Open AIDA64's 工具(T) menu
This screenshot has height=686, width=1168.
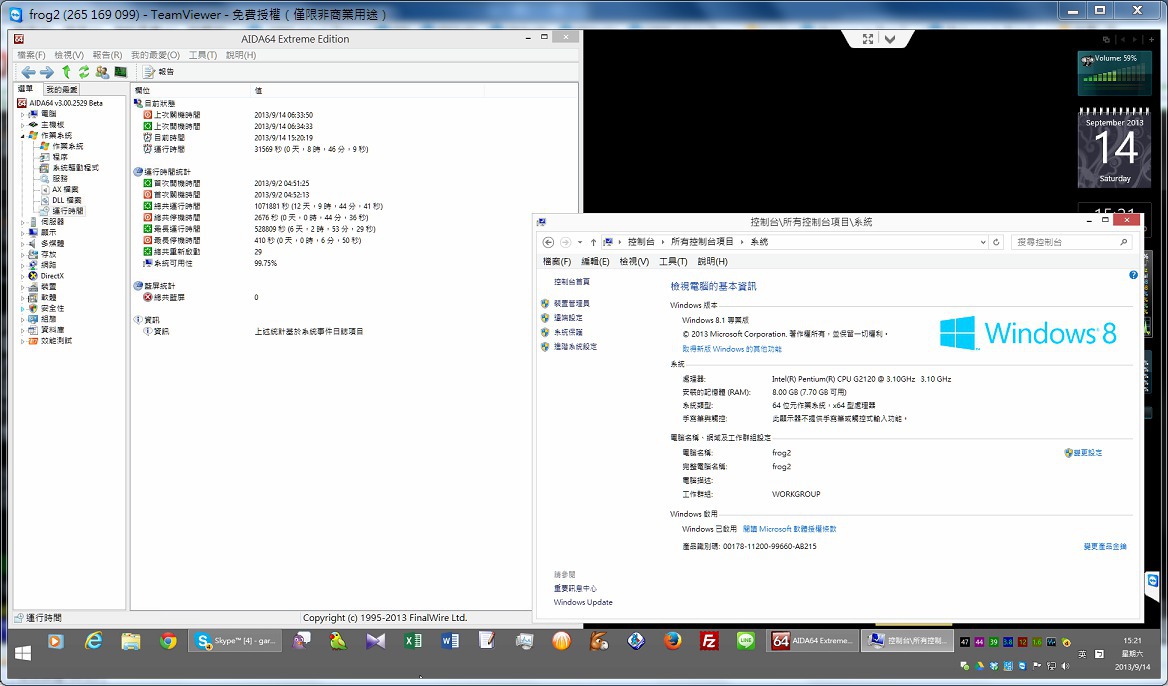click(203, 55)
